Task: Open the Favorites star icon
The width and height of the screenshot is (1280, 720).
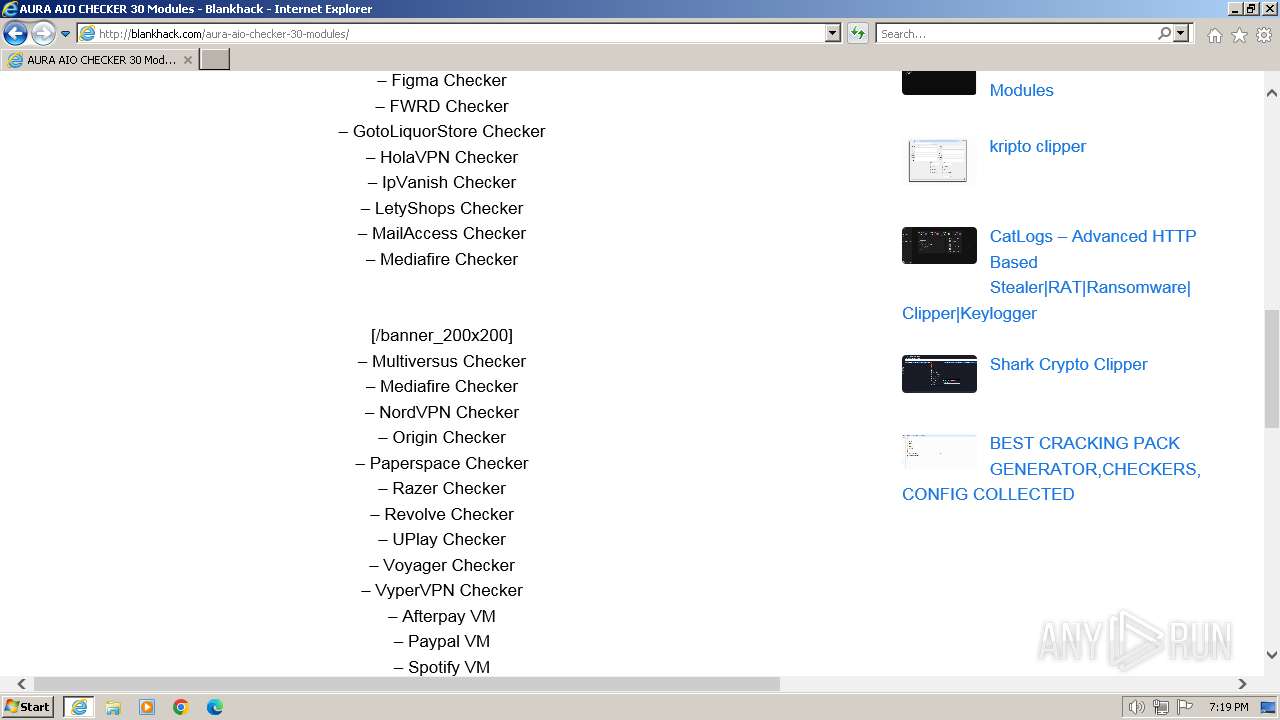Action: coord(1239,35)
